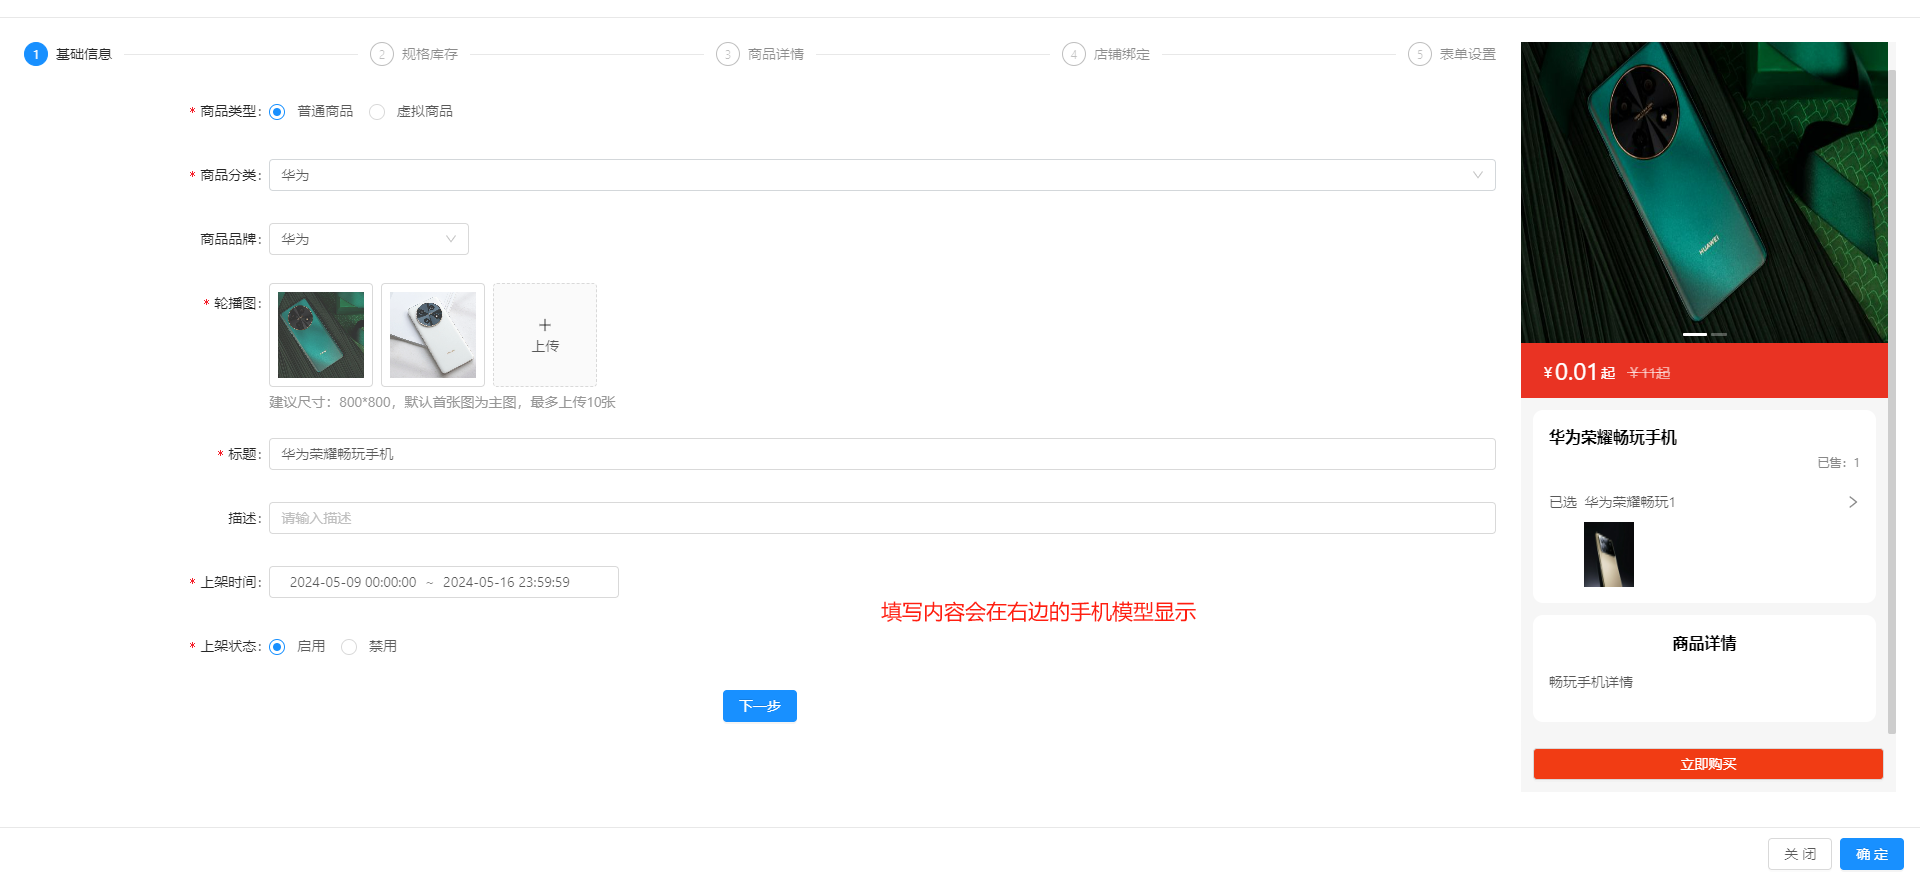Click the start date 2024-05-09 00:00:00
The image size is (1920, 878).
[353, 582]
